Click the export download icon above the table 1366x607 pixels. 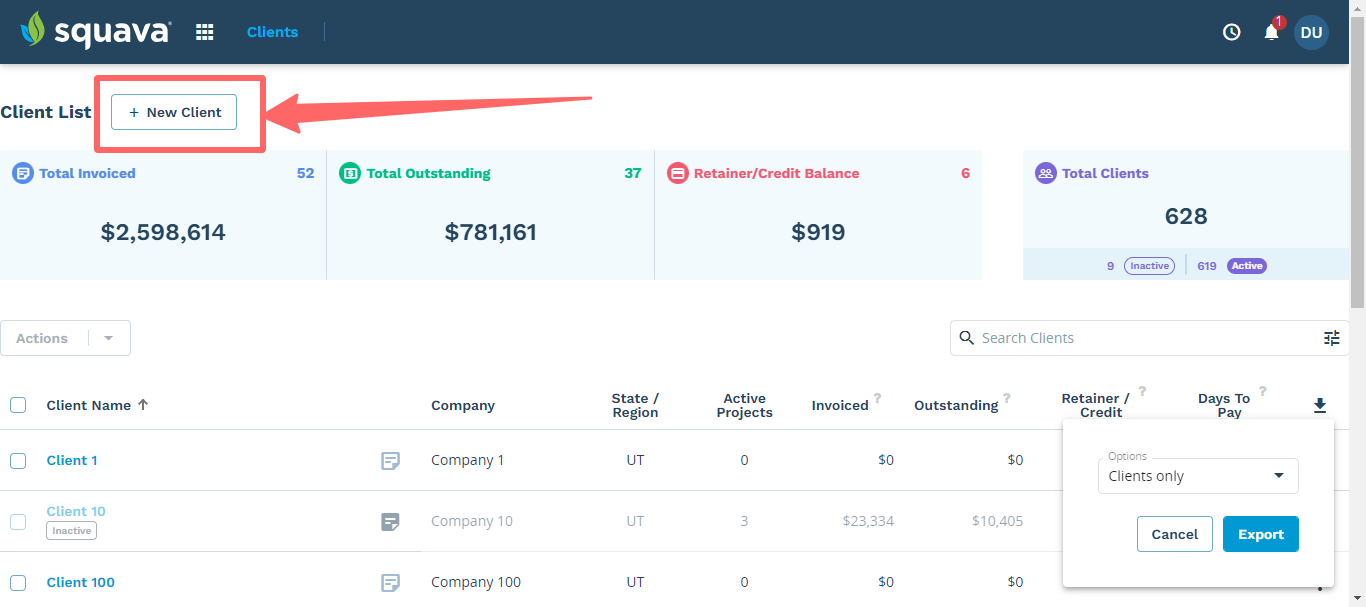tap(1319, 405)
